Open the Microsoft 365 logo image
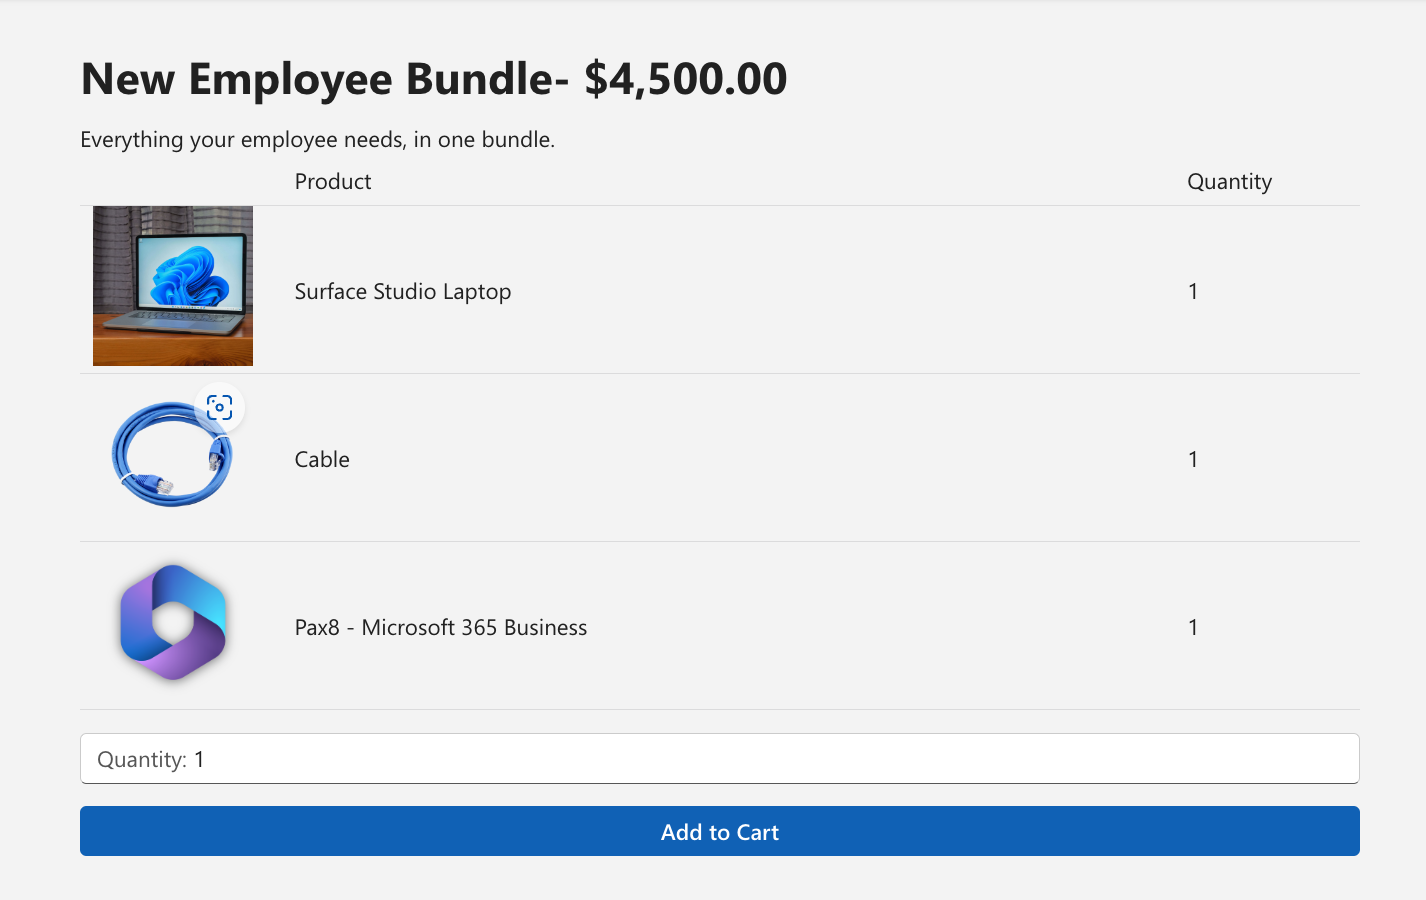 173,622
